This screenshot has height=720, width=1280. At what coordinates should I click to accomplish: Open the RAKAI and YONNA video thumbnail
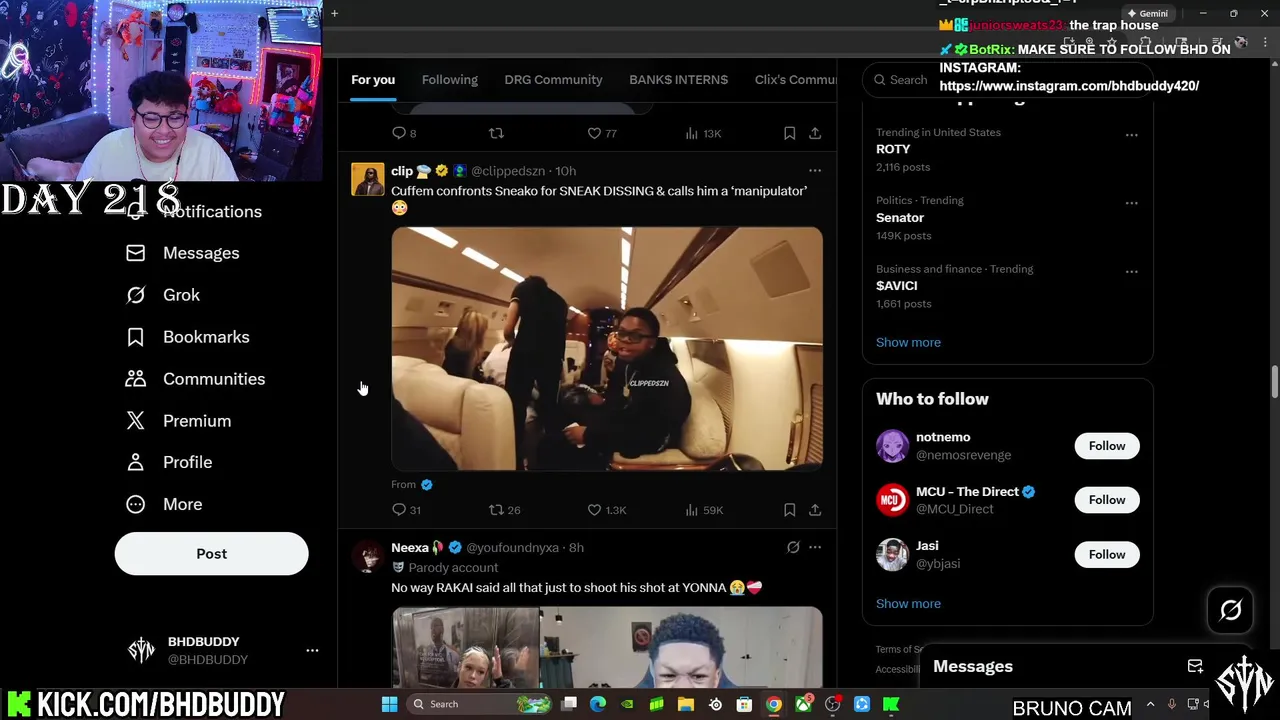point(607,647)
